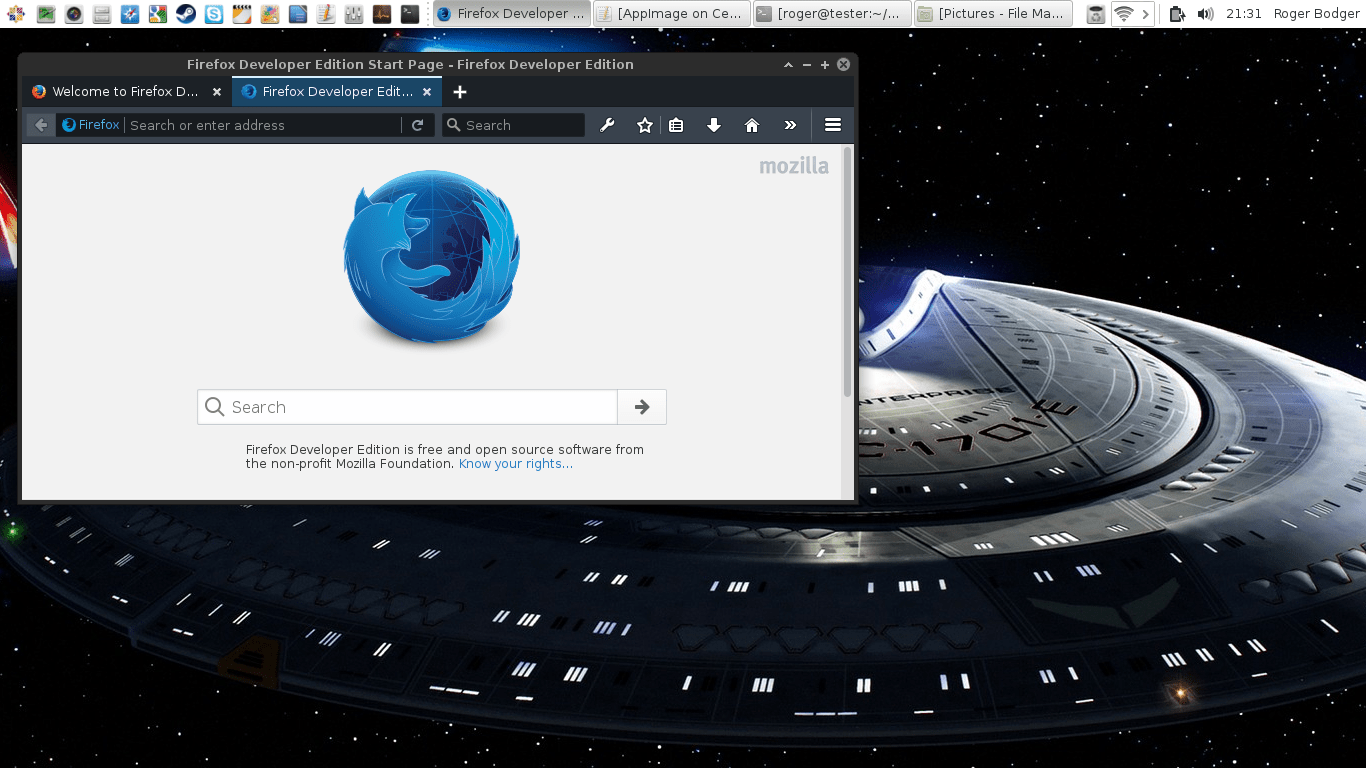Viewport: 1366px width, 768px height.
Task: Launch the blue compass browser icon
Action: coord(129,14)
